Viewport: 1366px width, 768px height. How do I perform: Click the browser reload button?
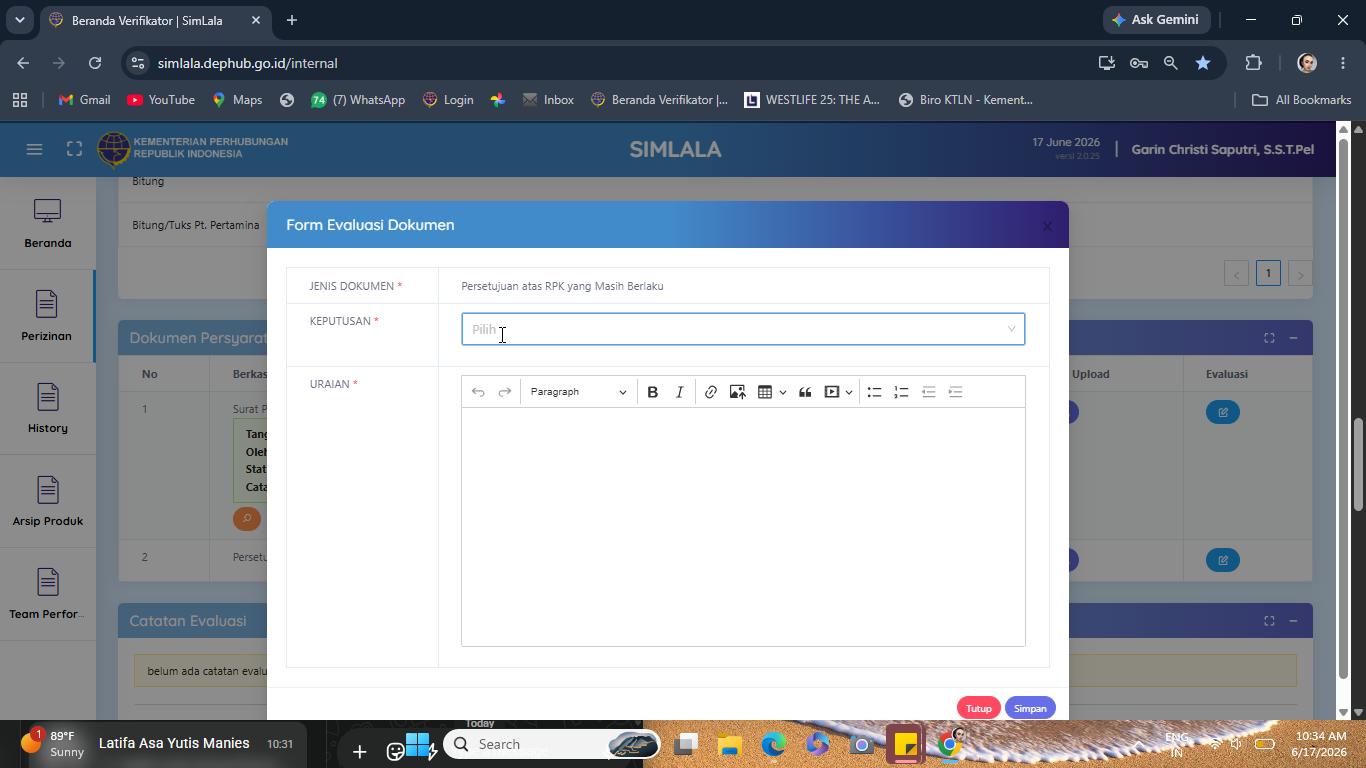[95, 63]
